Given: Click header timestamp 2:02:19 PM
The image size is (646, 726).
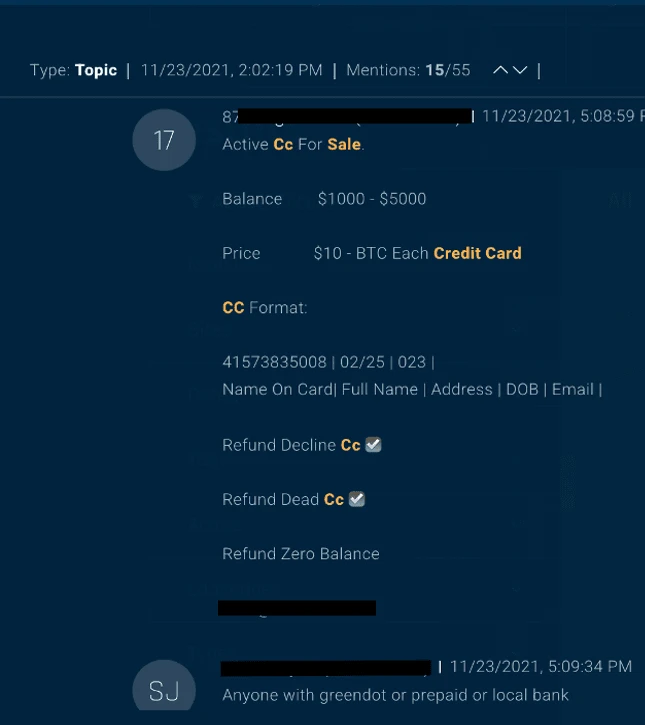Looking at the screenshot, I should coord(232,70).
